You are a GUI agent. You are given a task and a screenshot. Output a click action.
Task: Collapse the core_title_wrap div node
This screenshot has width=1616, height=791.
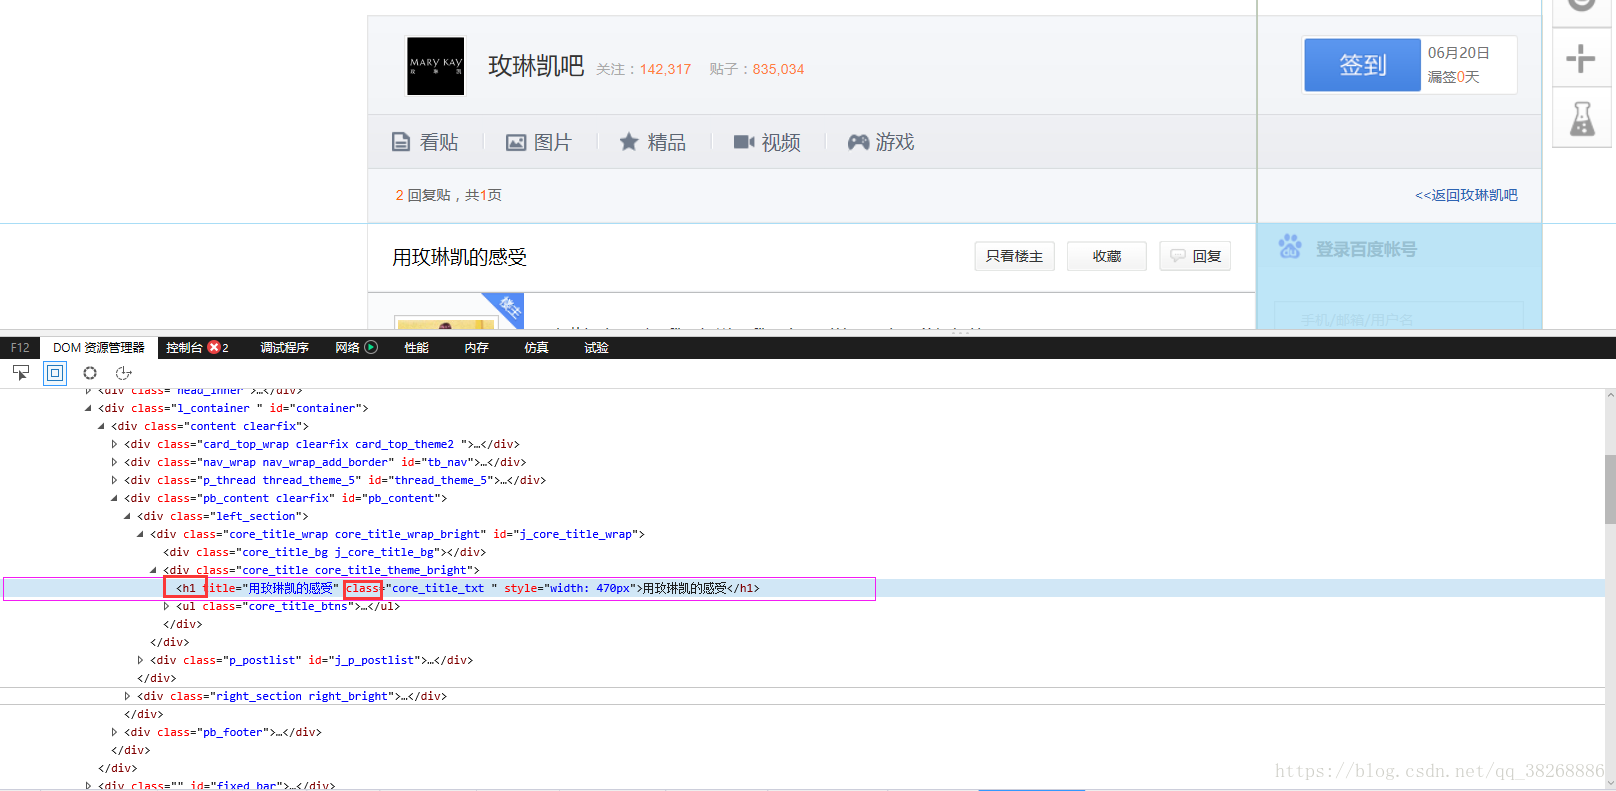tap(140, 534)
